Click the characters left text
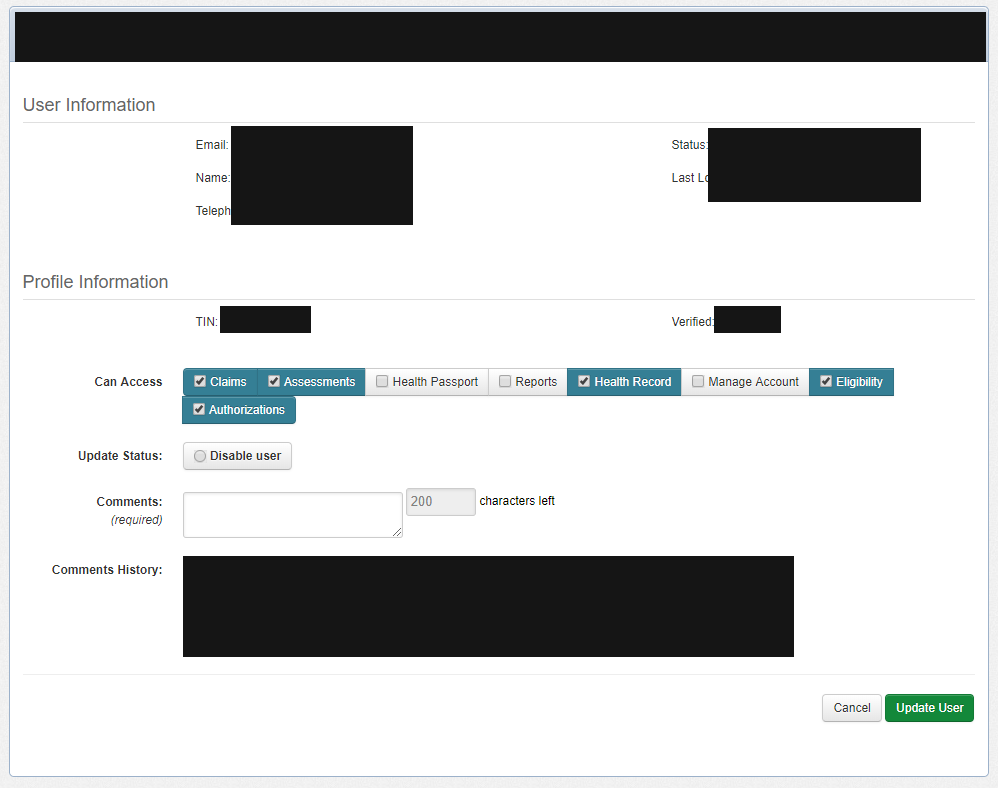The image size is (998, 788). coord(517,501)
